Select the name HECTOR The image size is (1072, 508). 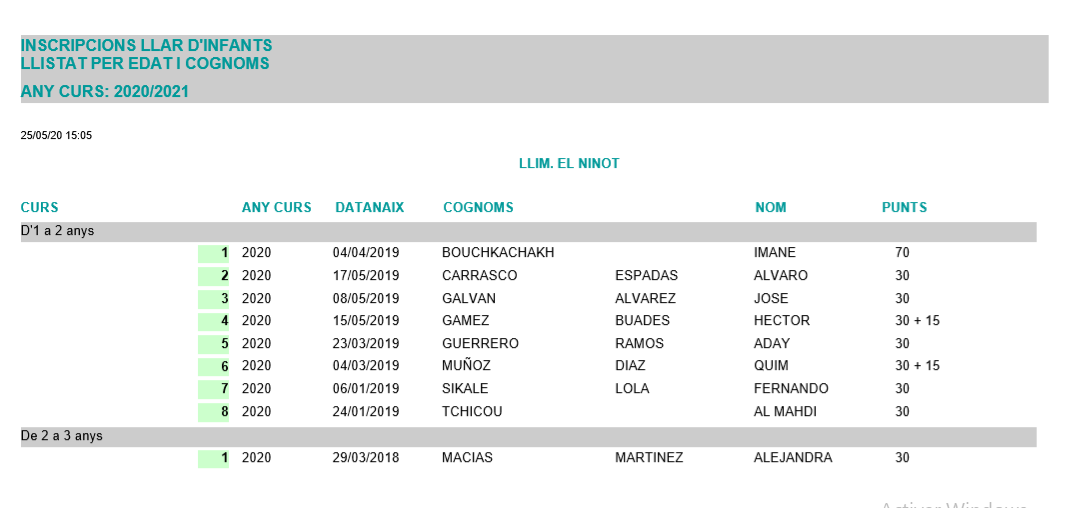(781, 321)
